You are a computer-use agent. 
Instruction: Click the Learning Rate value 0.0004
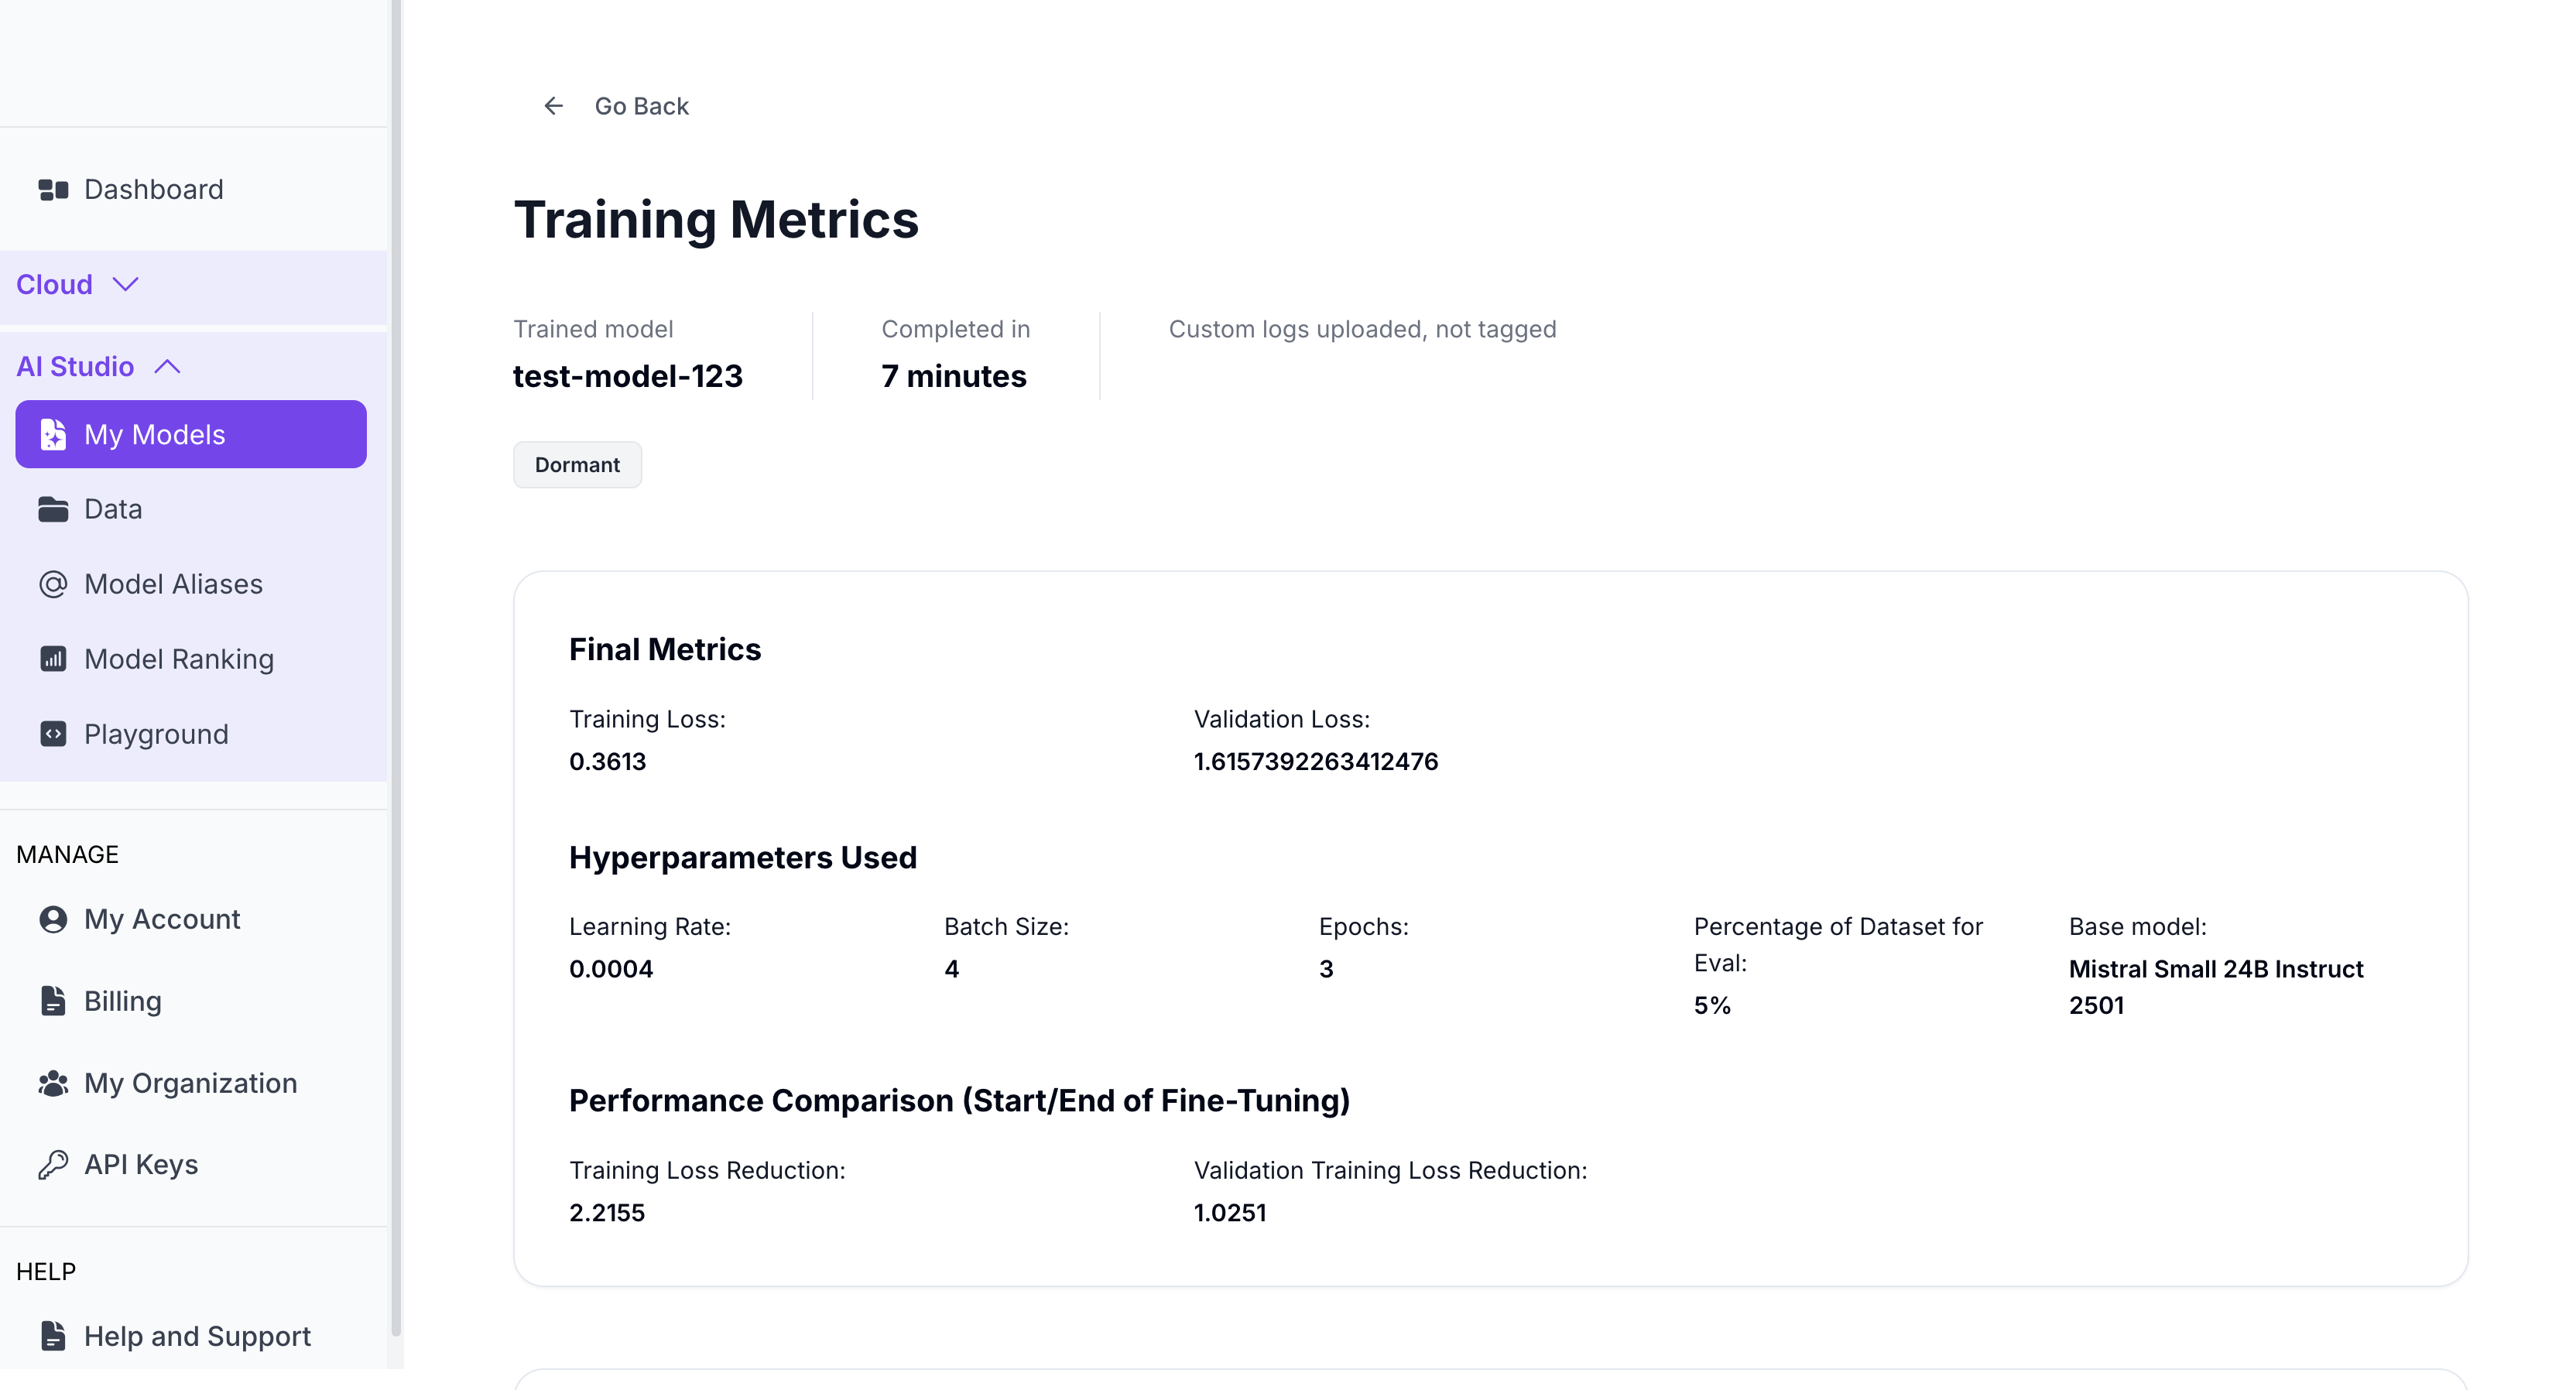611,969
